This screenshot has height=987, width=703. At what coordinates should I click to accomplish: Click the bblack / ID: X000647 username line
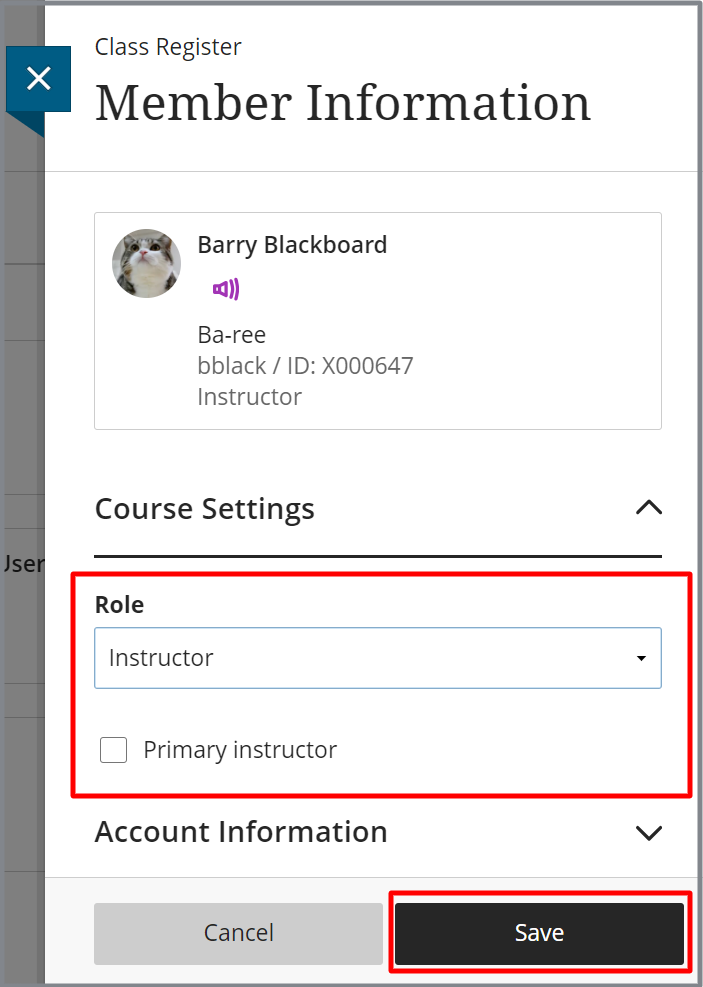305,366
